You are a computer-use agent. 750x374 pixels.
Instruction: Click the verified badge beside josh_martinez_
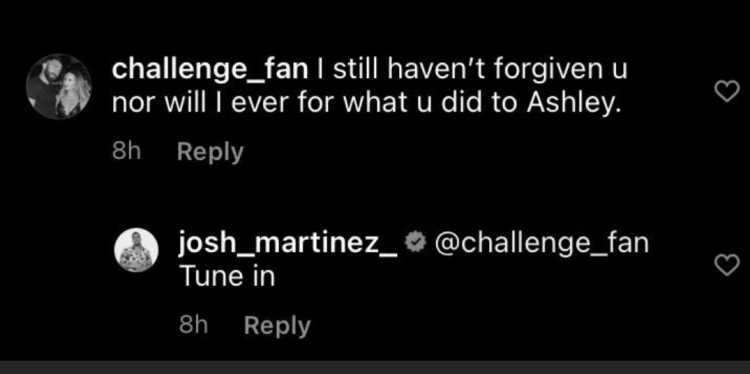click(x=415, y=243)
